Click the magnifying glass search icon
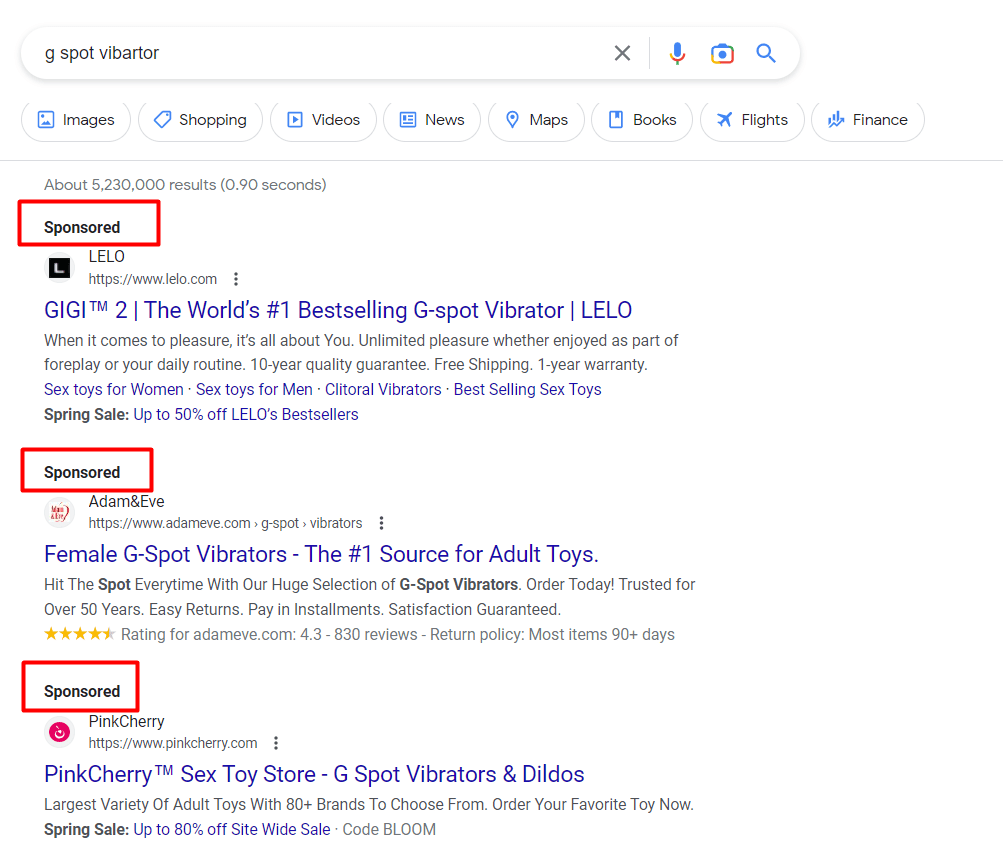 point(766,53)
